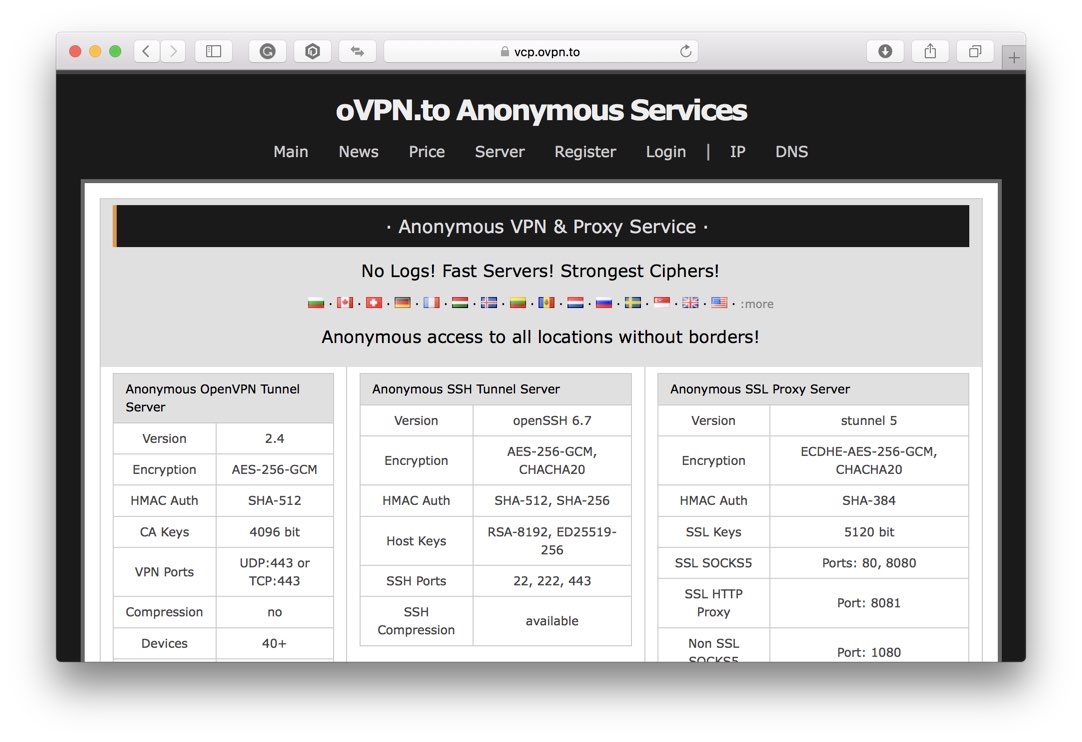Viewport: 1082px width, 742px height.
Task: Click the minimize yellow window button
Action: tap(95, 51)
